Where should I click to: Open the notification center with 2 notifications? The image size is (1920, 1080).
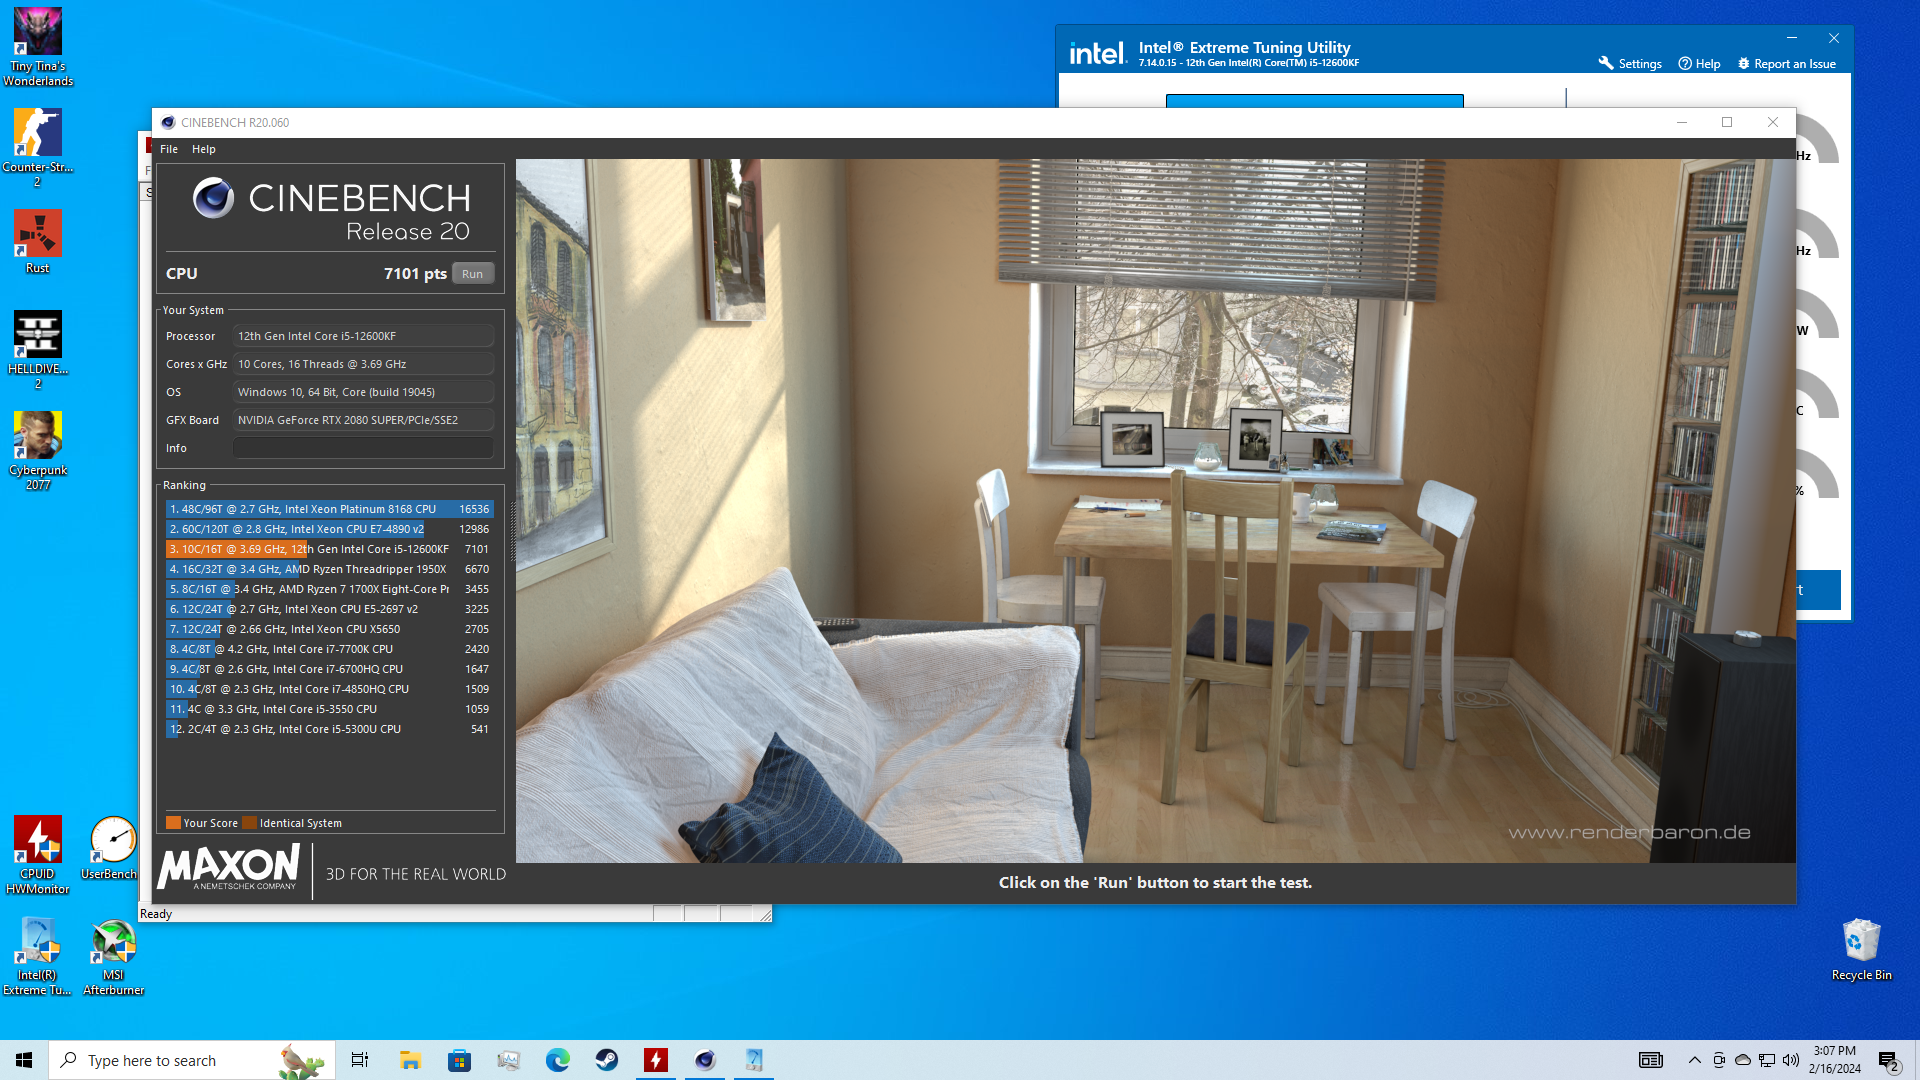tap(1889, 1060)
